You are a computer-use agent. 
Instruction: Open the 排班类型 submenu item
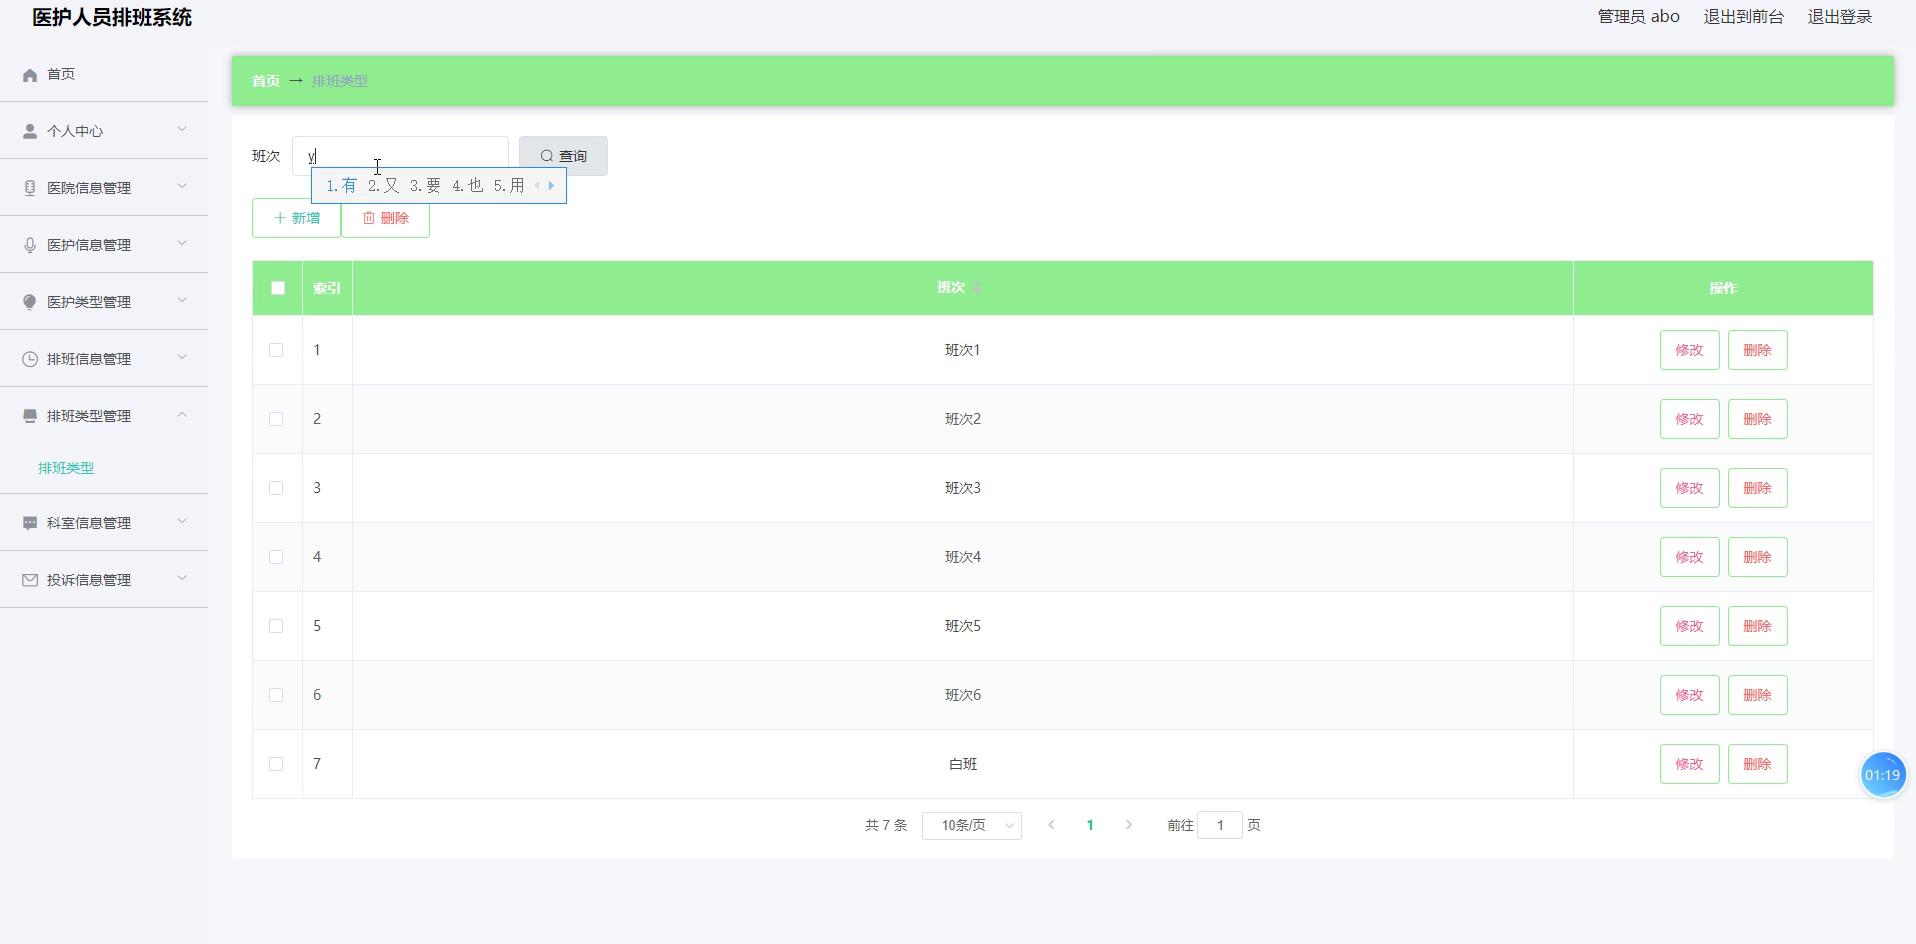(66, 468)
